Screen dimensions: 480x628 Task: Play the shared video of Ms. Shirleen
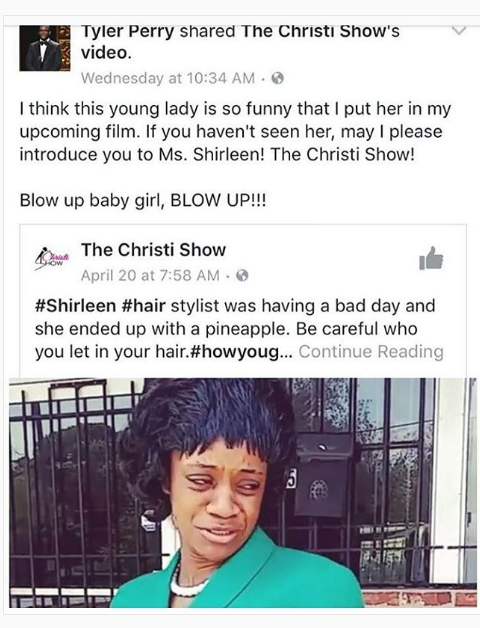click(x=243, y=493)
